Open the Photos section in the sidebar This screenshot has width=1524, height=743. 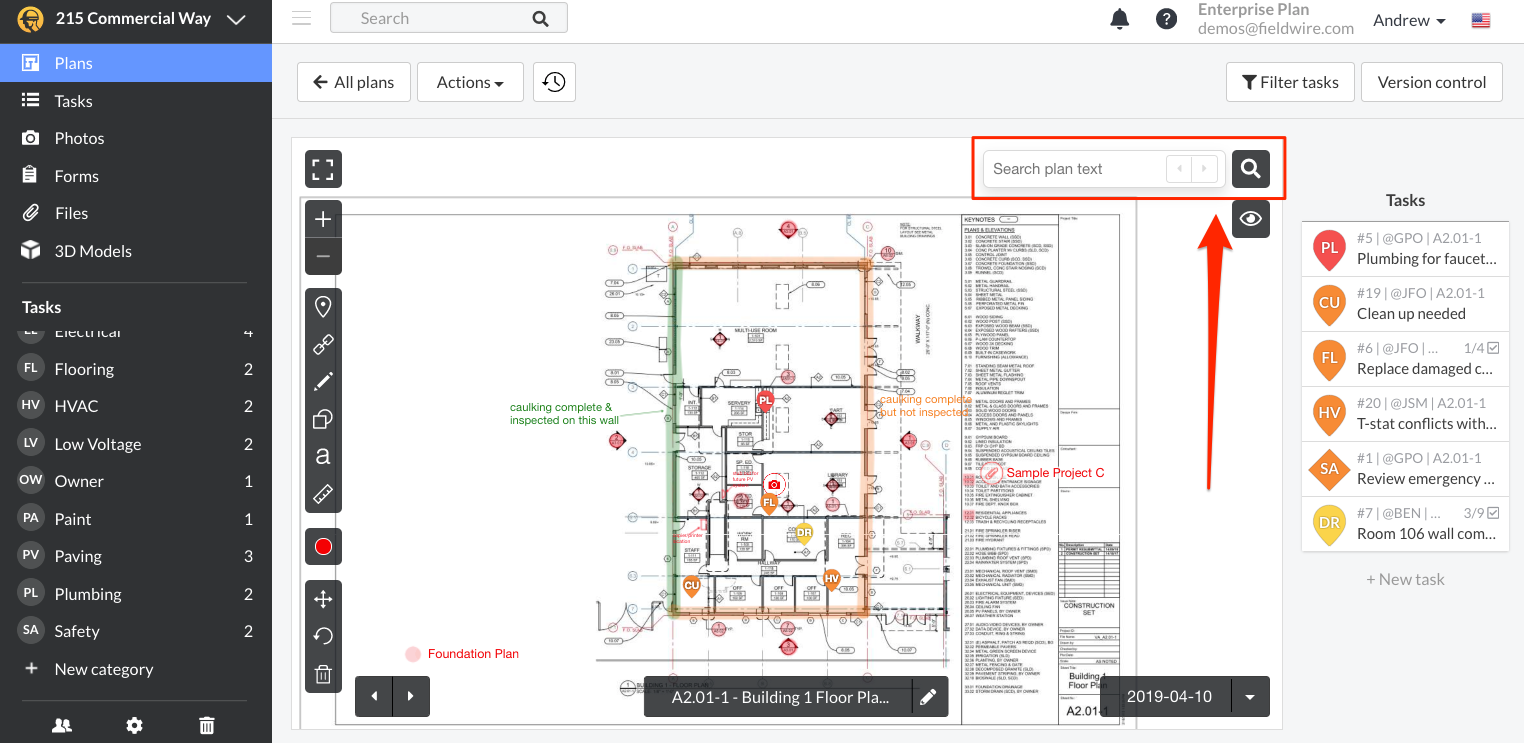pos(78,137)
